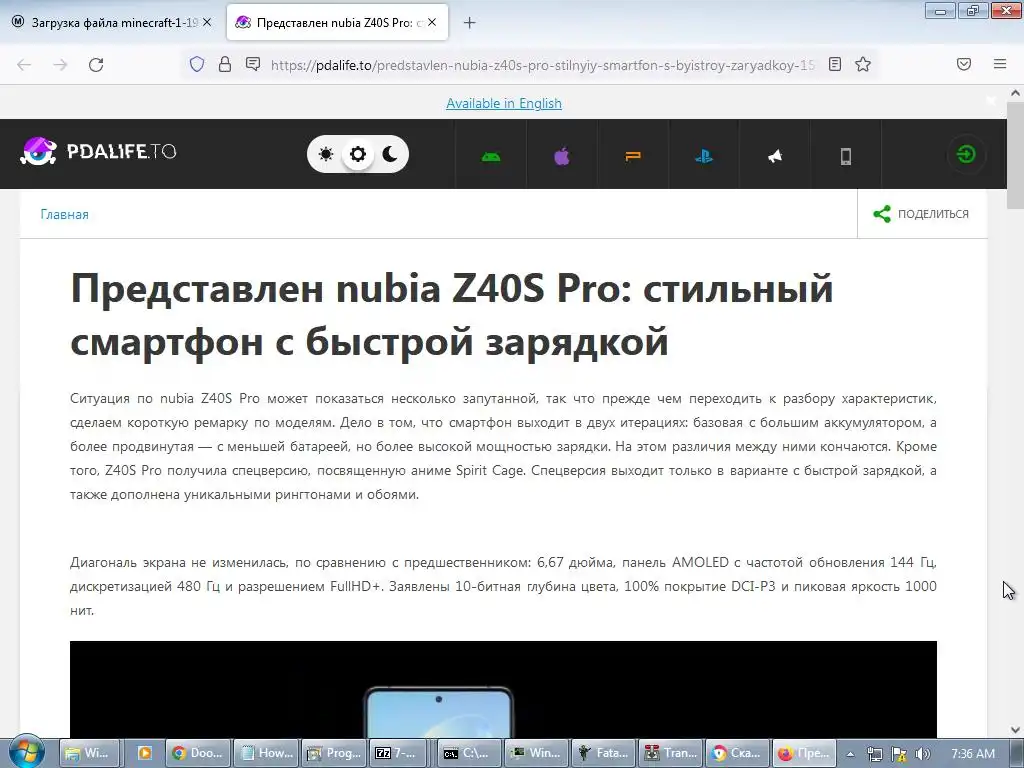Go forward to next page
Image resolution: width=1024 pixels, height=768 pixels.
(x=60, y=65)
